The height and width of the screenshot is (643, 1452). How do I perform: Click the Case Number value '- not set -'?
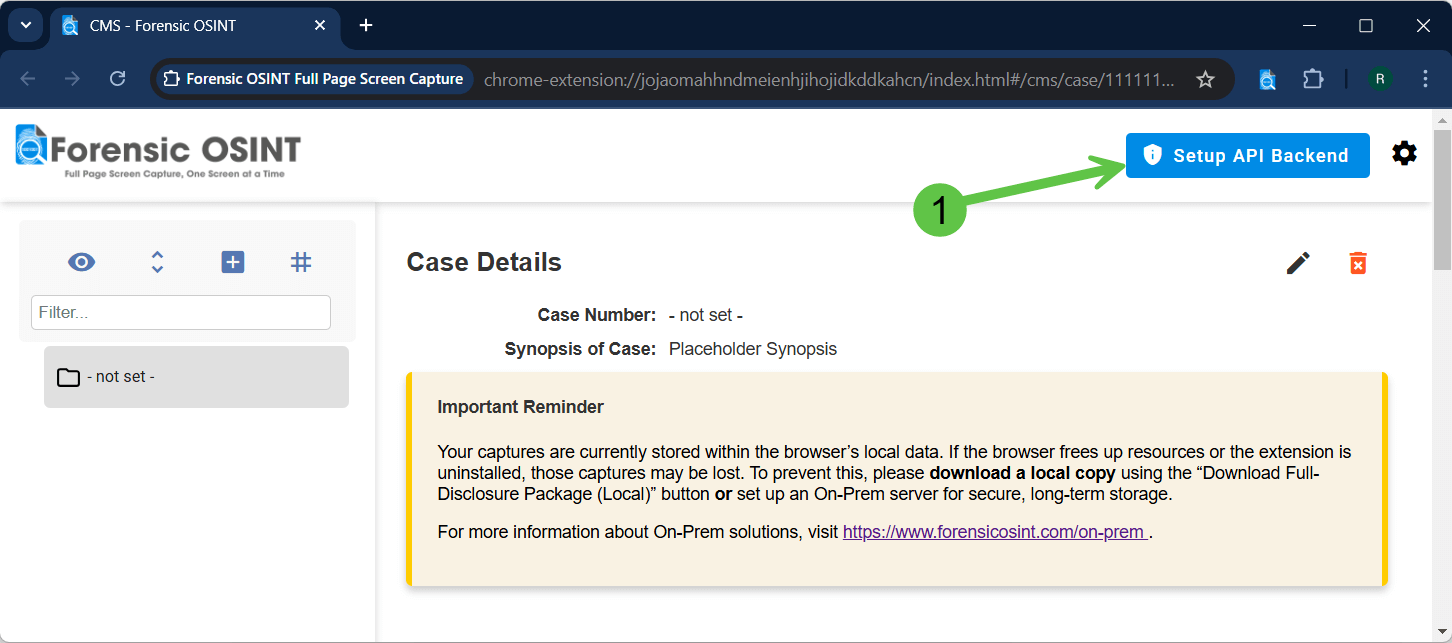pos(706,315)
